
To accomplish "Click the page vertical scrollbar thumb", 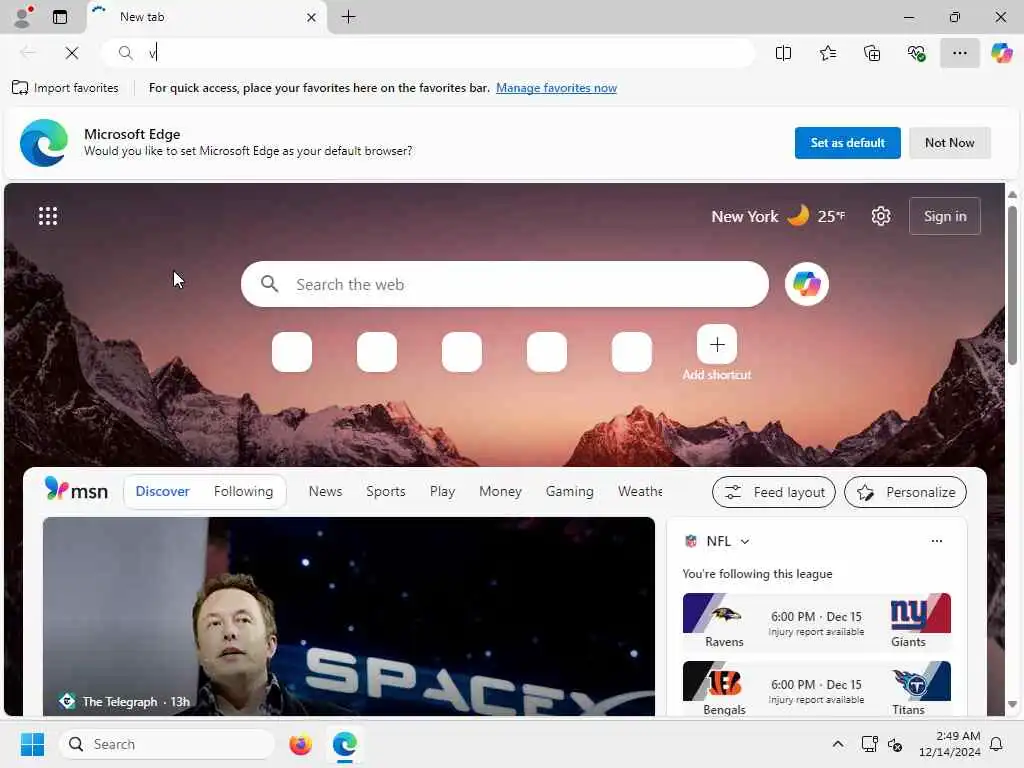I will coord(1012,285).
